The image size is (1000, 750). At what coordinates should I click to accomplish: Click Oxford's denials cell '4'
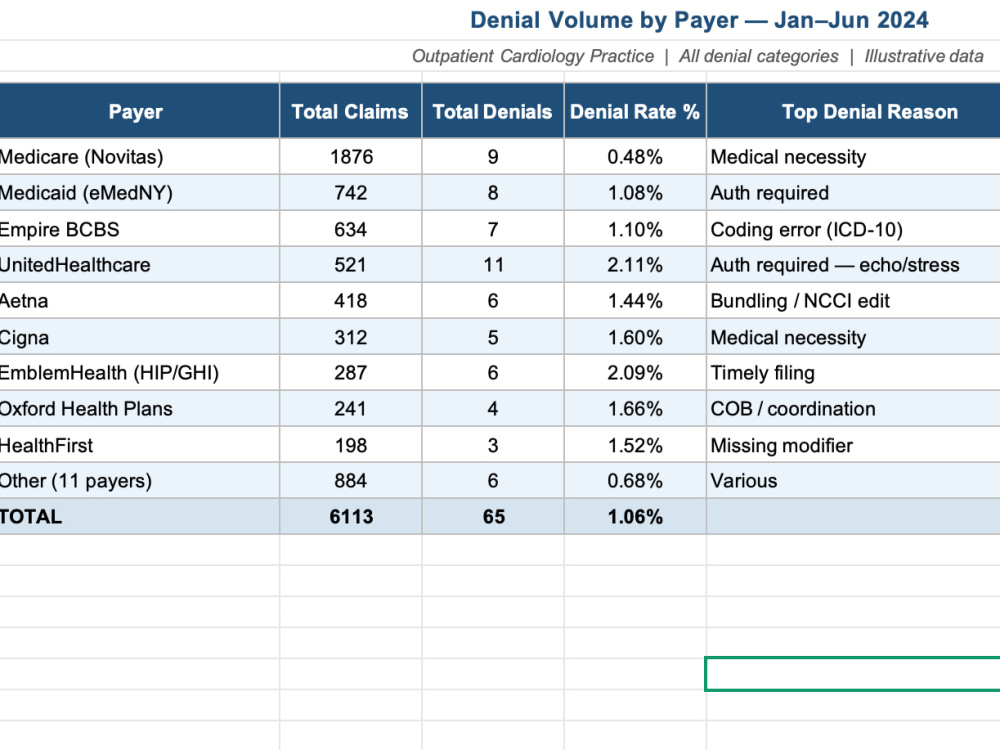coord(492,408)
